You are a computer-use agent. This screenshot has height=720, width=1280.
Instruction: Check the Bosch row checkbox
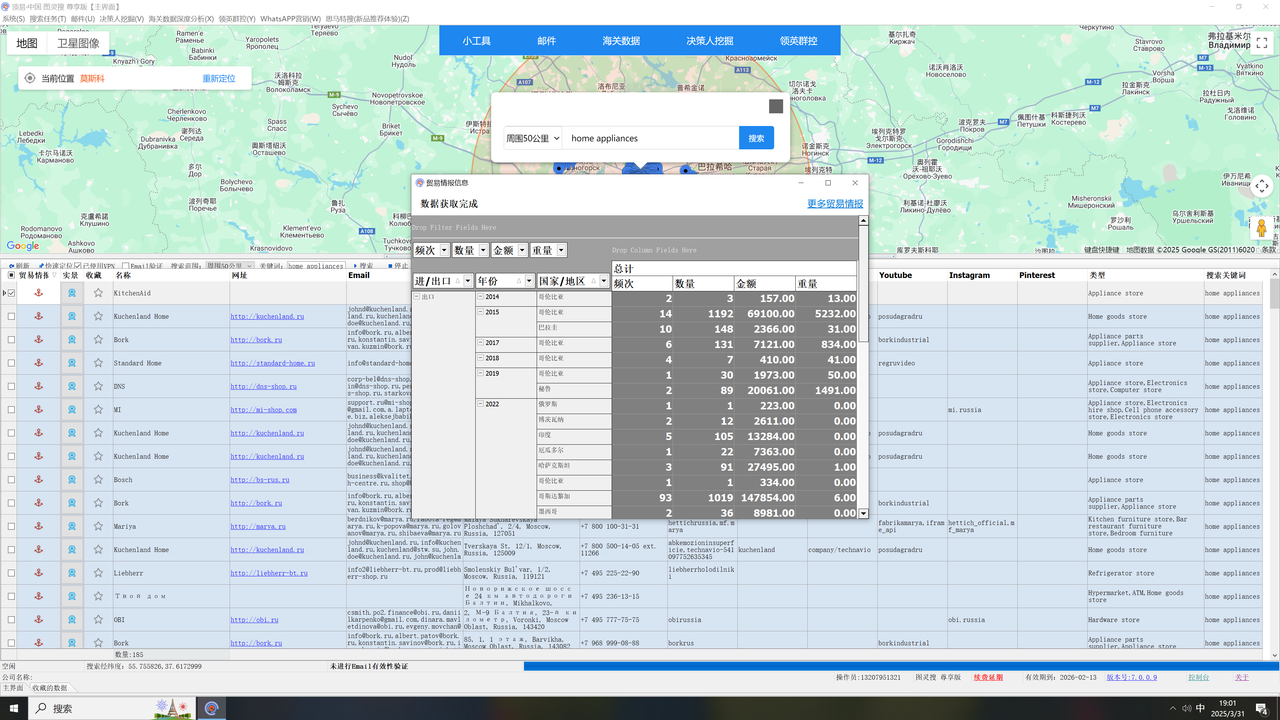[x=11, y=480]
